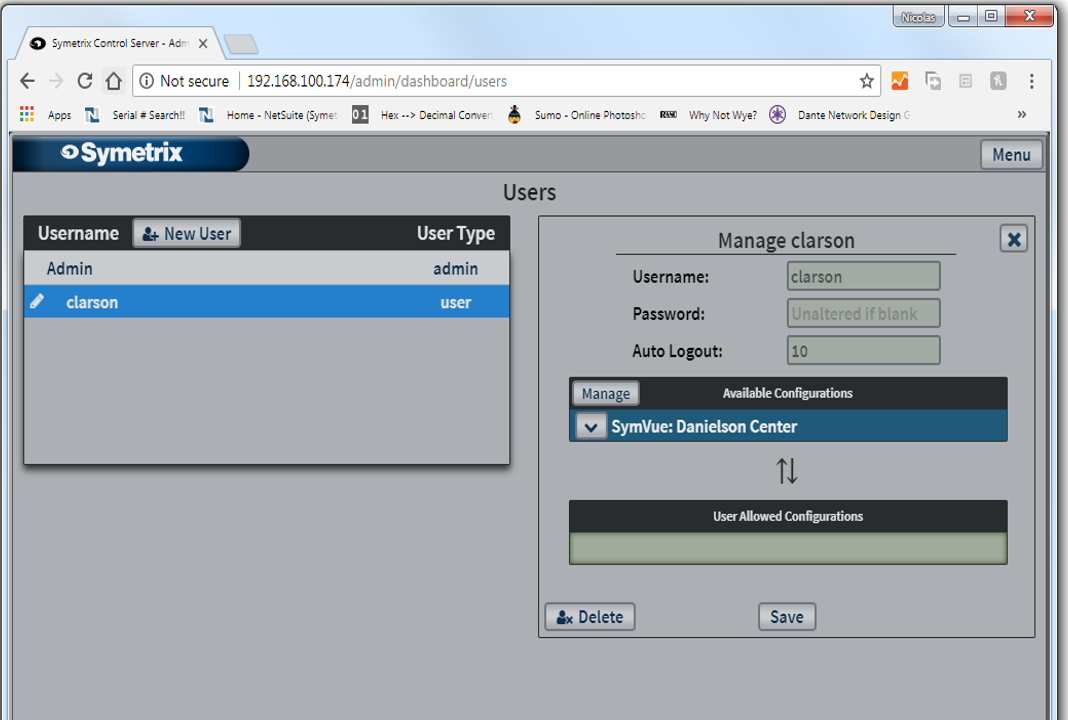Viewport: 1068px width, 720px height.
Task: Show more bookmarks with the double chevron
Action: click(x=1022, y=114)
